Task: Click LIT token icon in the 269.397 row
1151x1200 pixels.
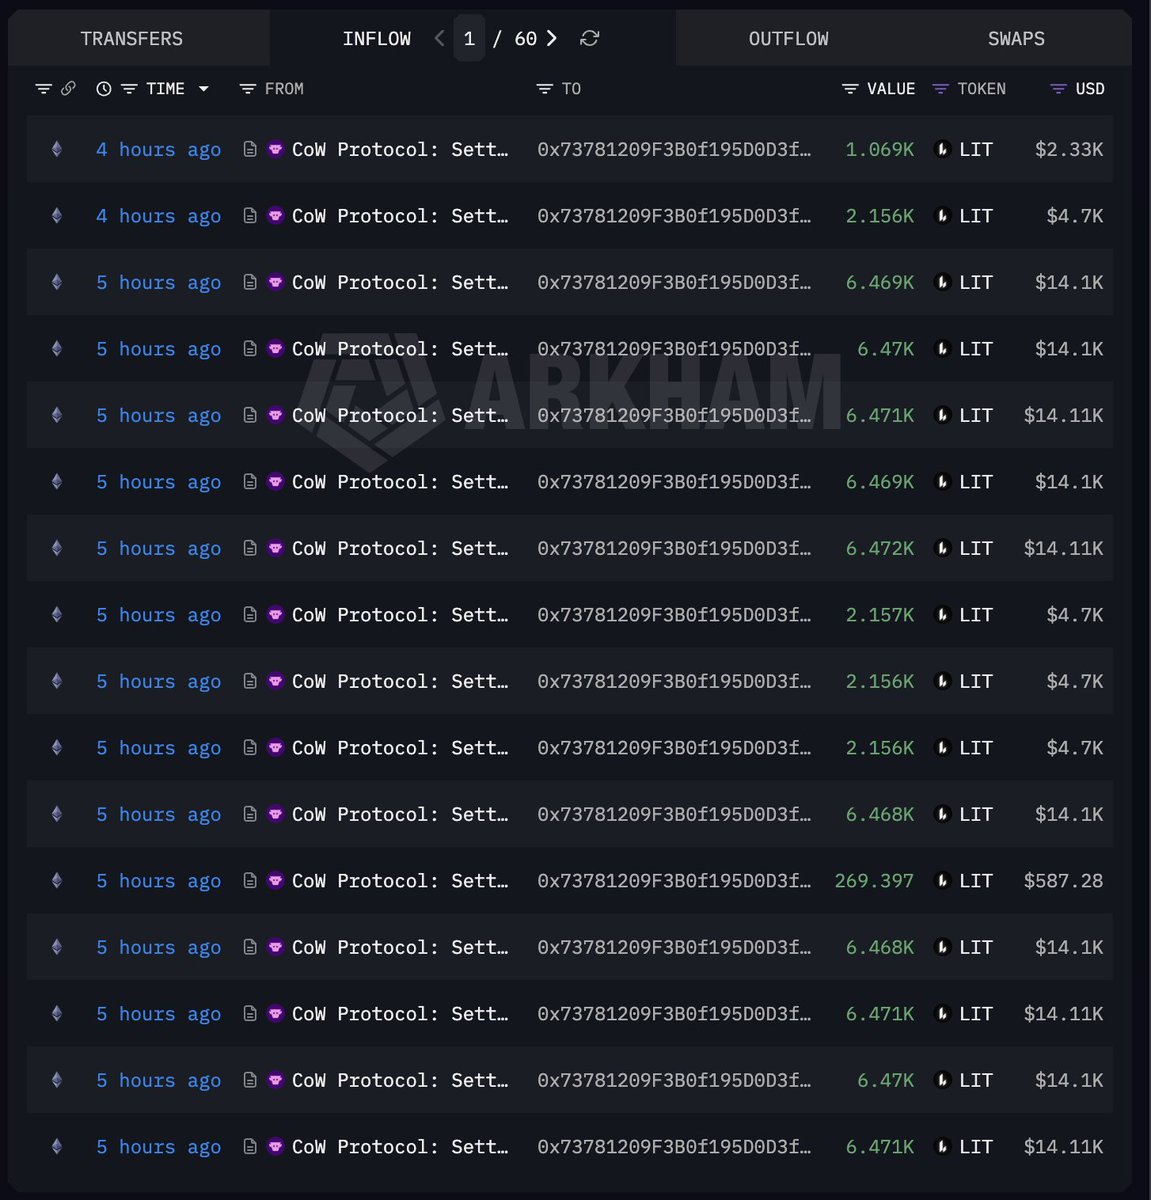Action: tap(941, 881)
